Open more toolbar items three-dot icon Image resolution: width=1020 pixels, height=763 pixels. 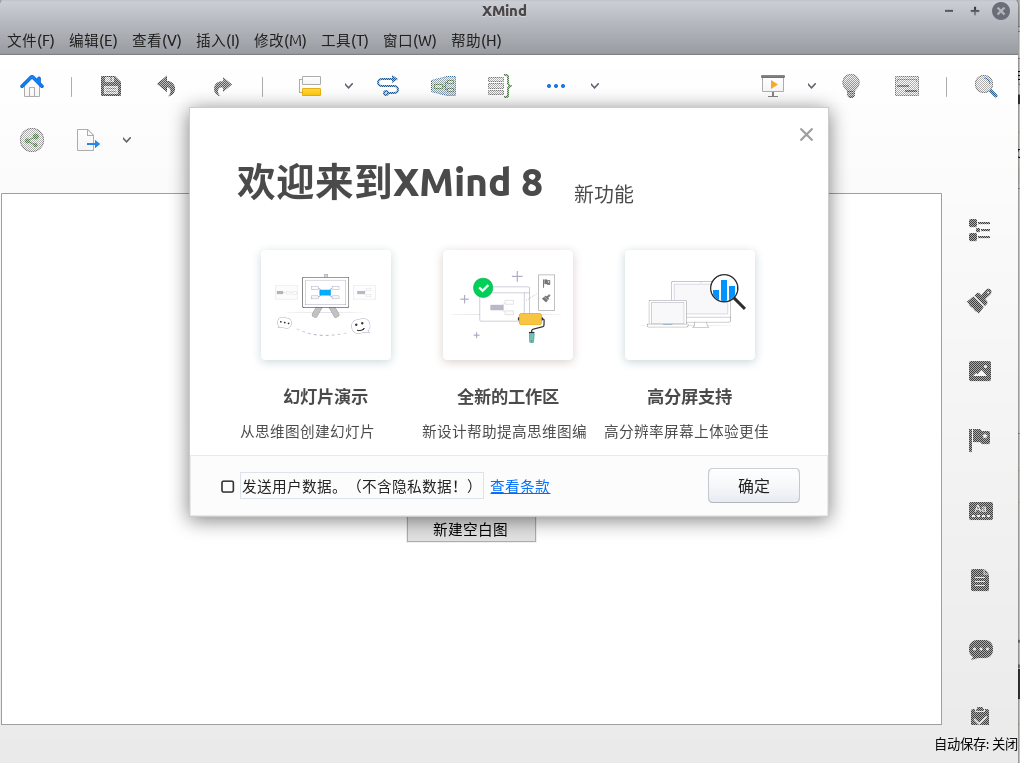pyautogui.click(x=556, y=86)
